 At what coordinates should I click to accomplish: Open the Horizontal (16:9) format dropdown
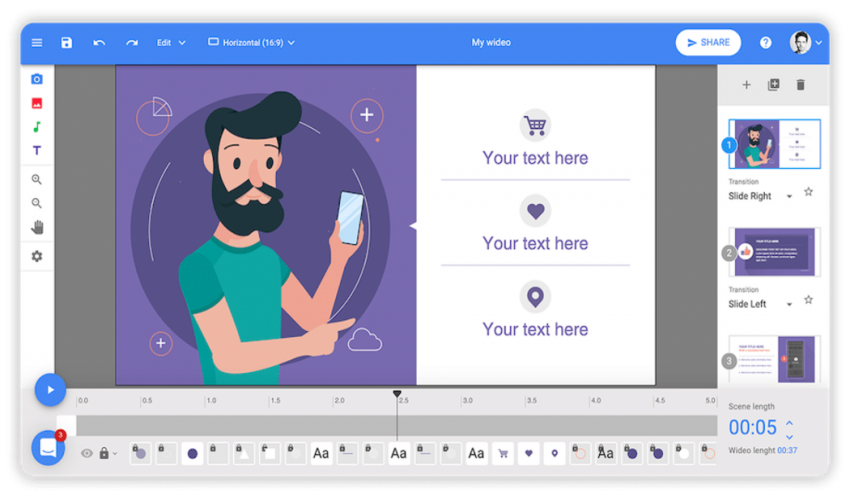point(252,42)
